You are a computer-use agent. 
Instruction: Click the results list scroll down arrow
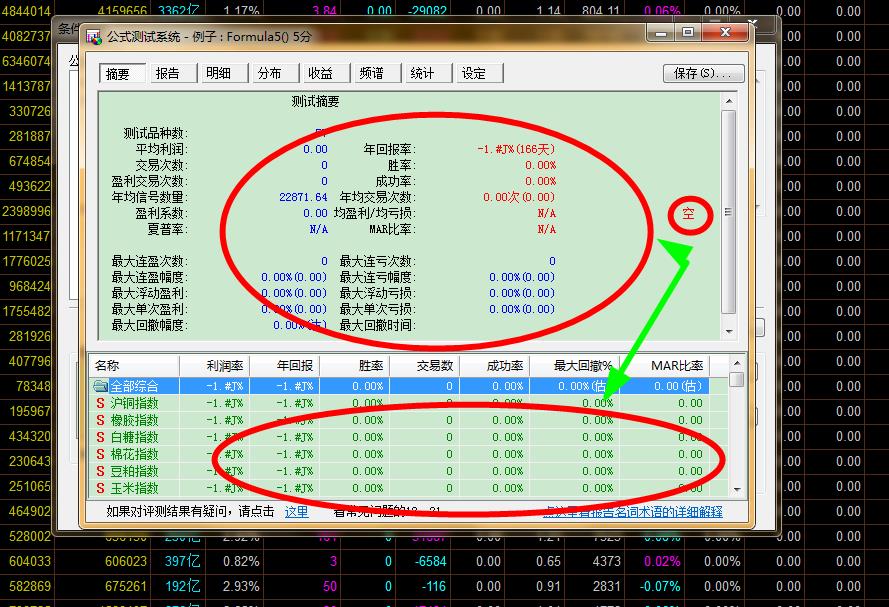(x=736, y=489)
